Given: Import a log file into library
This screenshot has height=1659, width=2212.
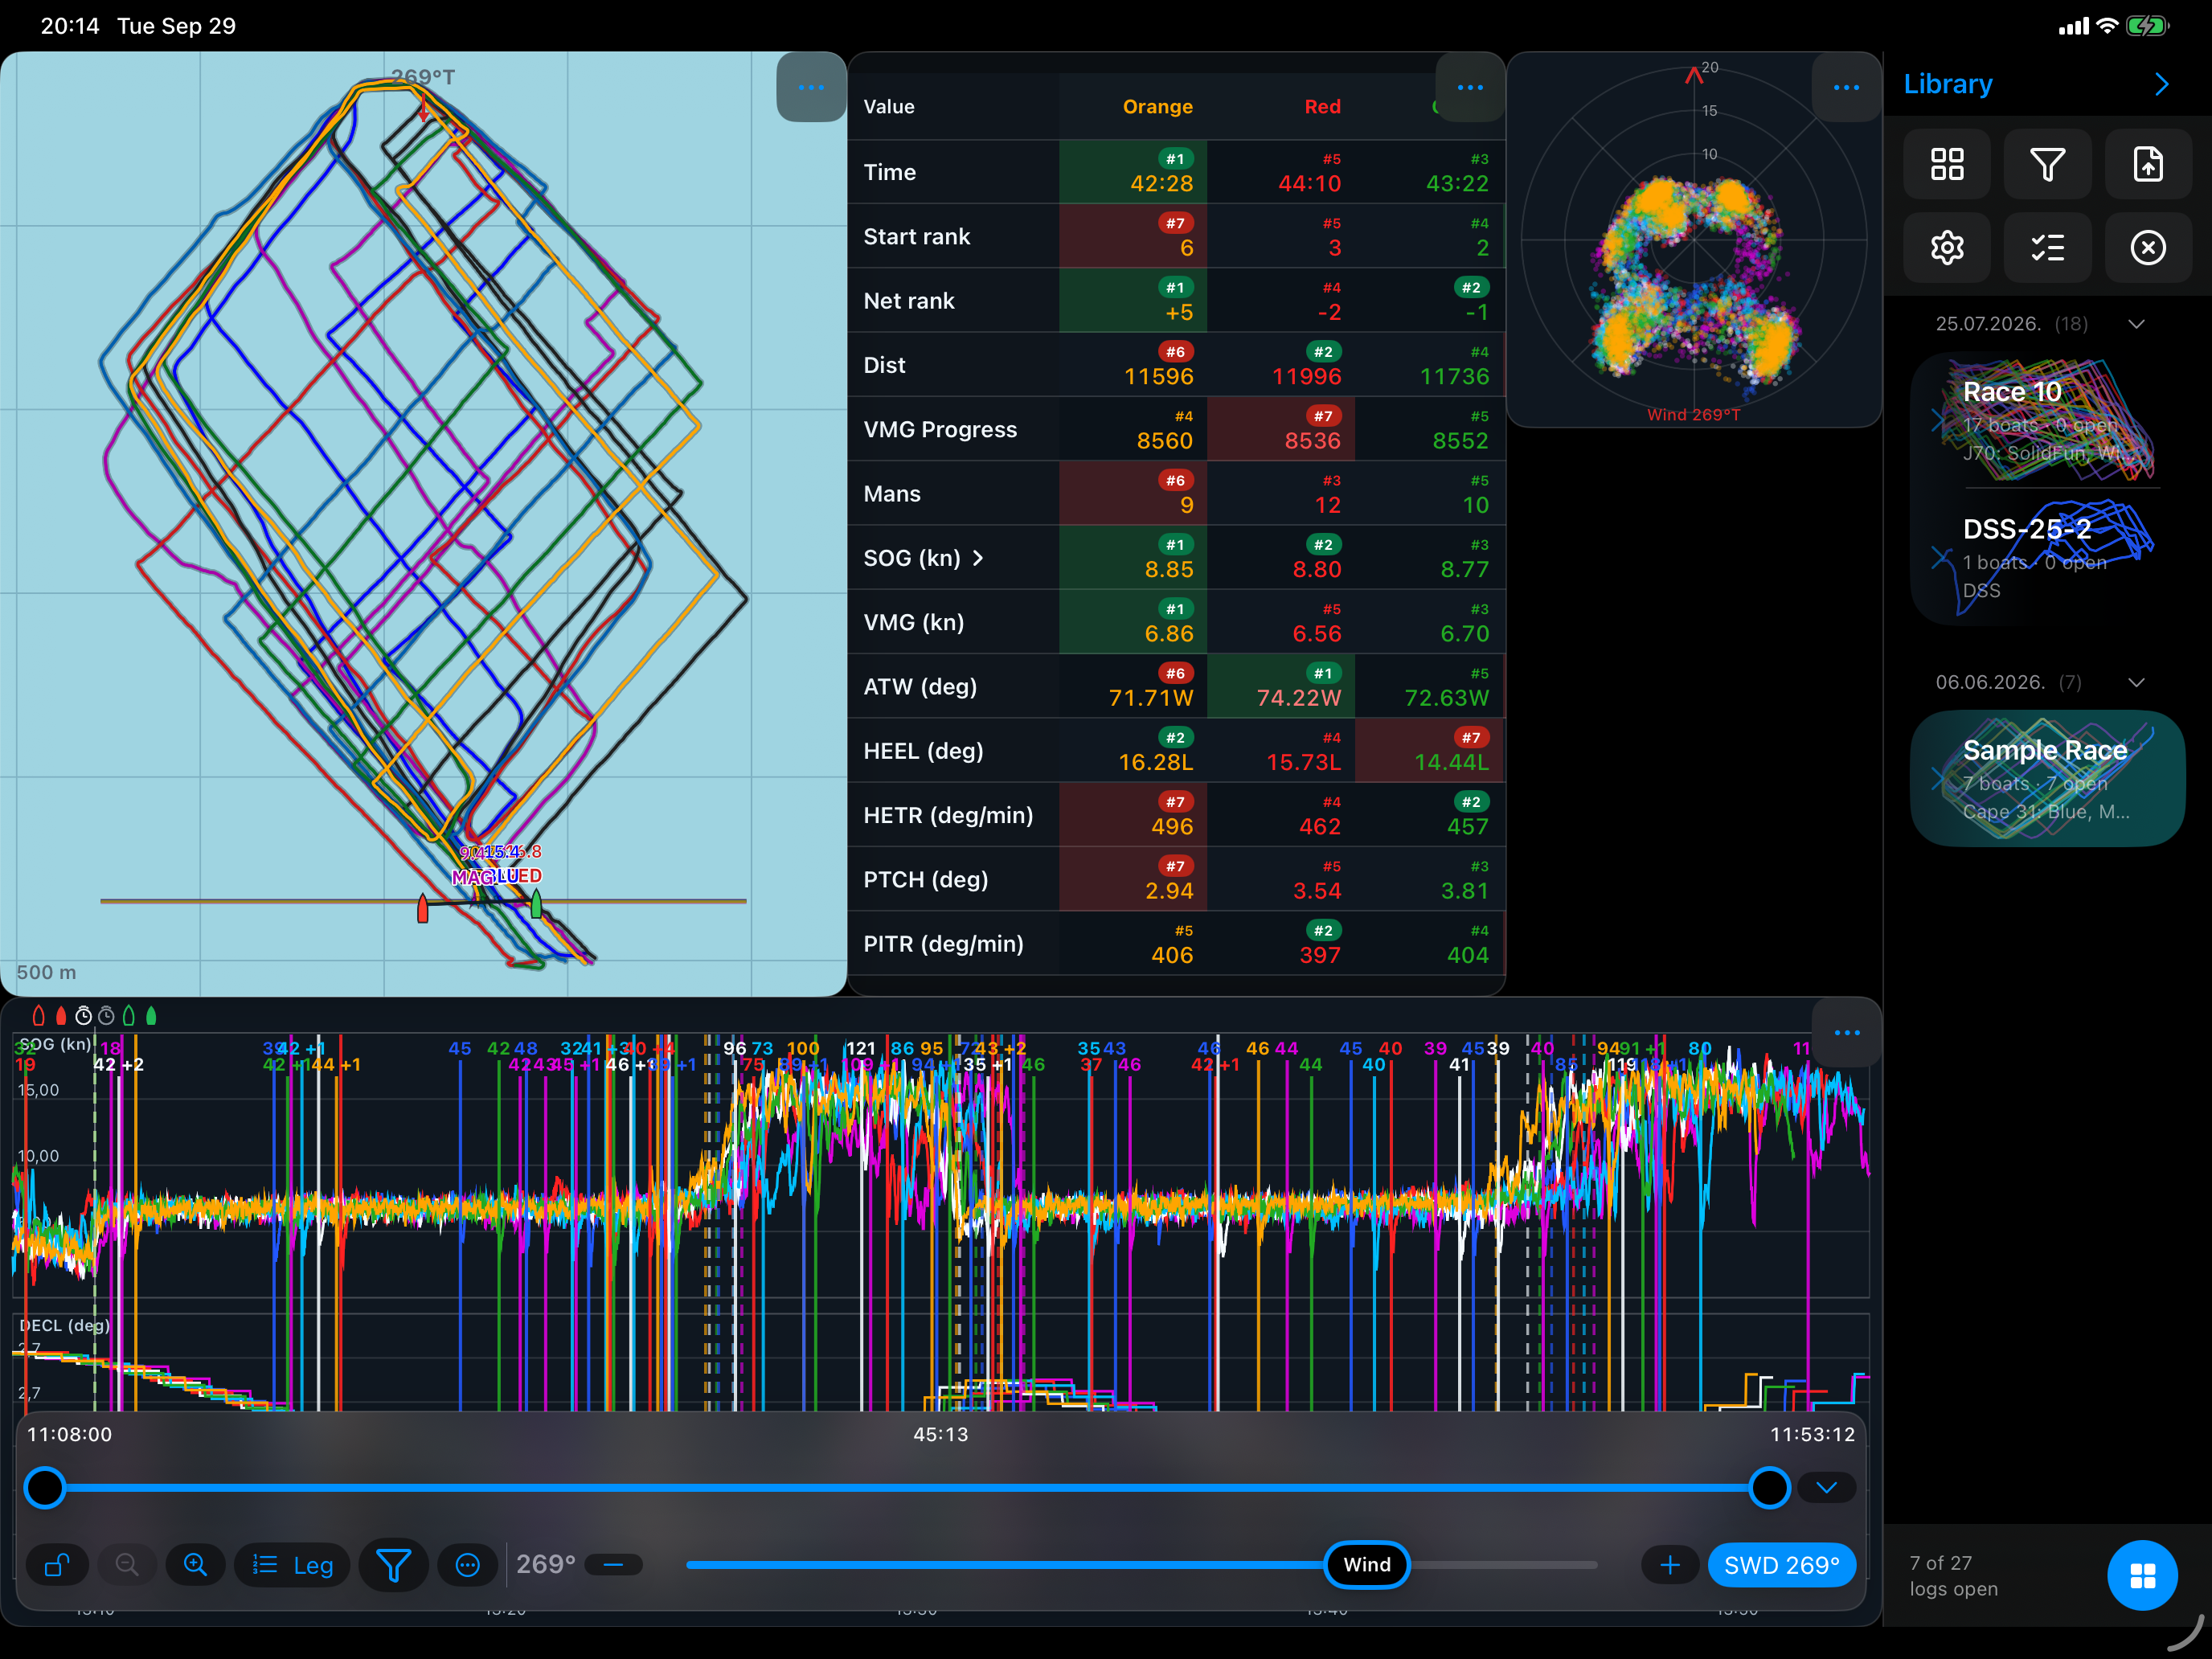Looking at the screenshot, I should click(2148, 164).
